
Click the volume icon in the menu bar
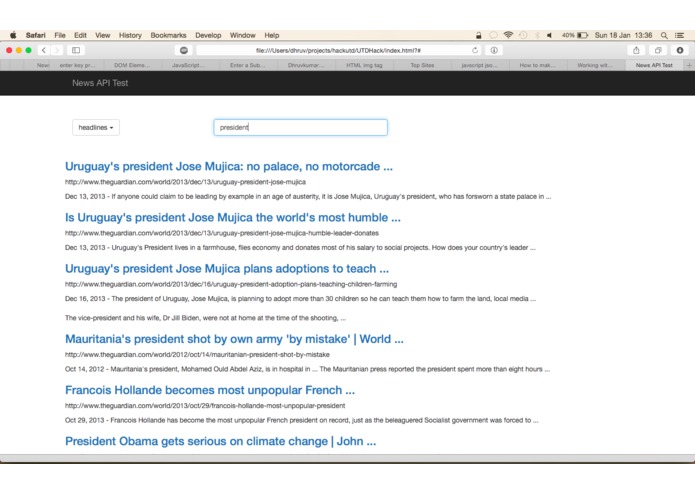tap(549, 35)
